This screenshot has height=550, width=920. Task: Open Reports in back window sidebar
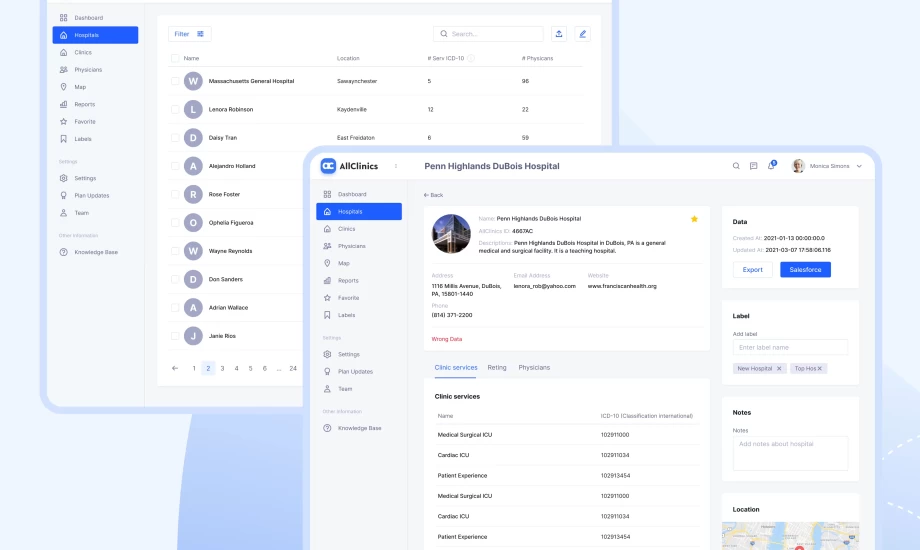pyautogui.click(x=95, y=104)
